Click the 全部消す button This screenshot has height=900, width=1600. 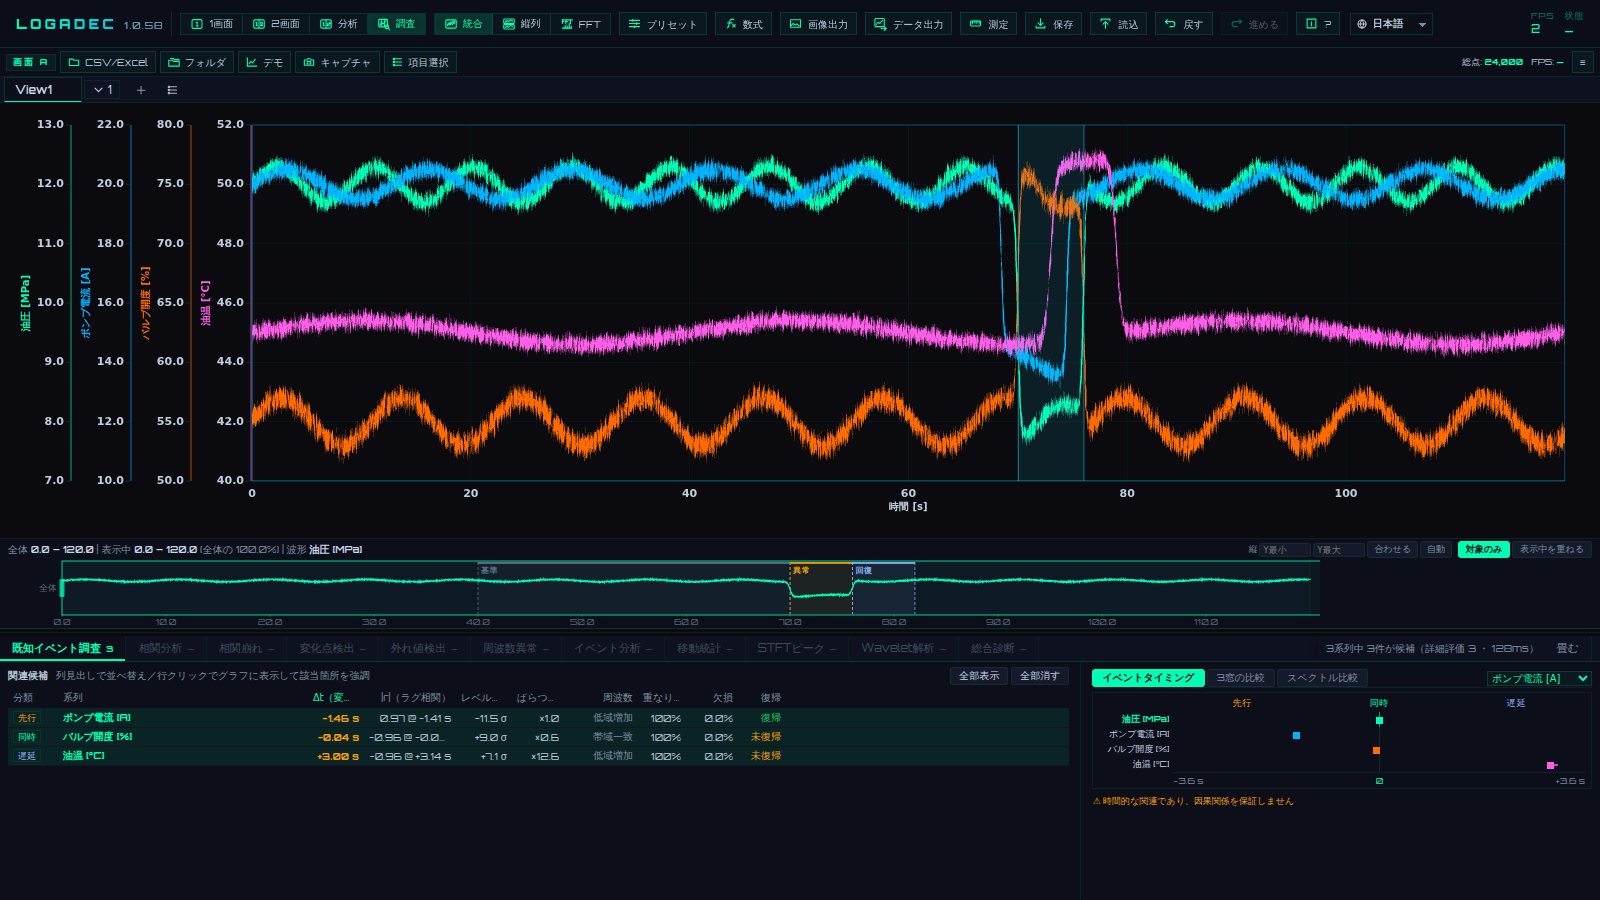(x=1039, y=676)
